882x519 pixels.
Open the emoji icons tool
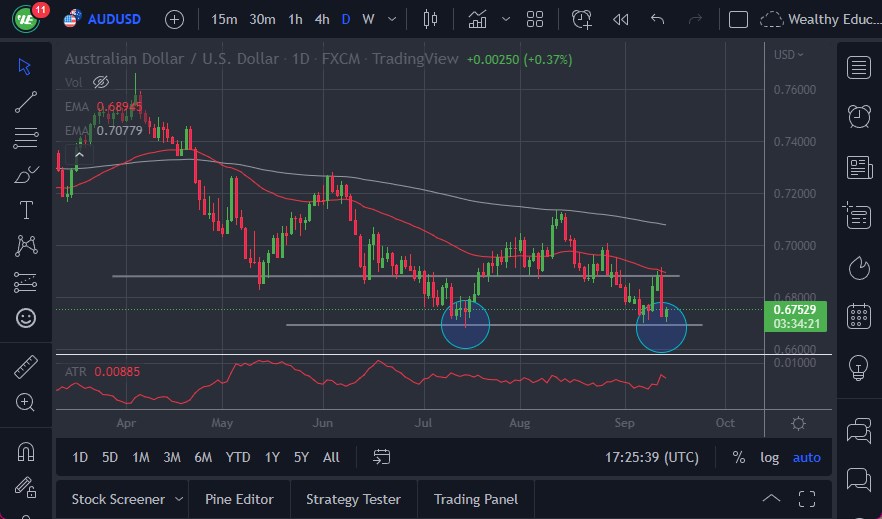[26, 318]
